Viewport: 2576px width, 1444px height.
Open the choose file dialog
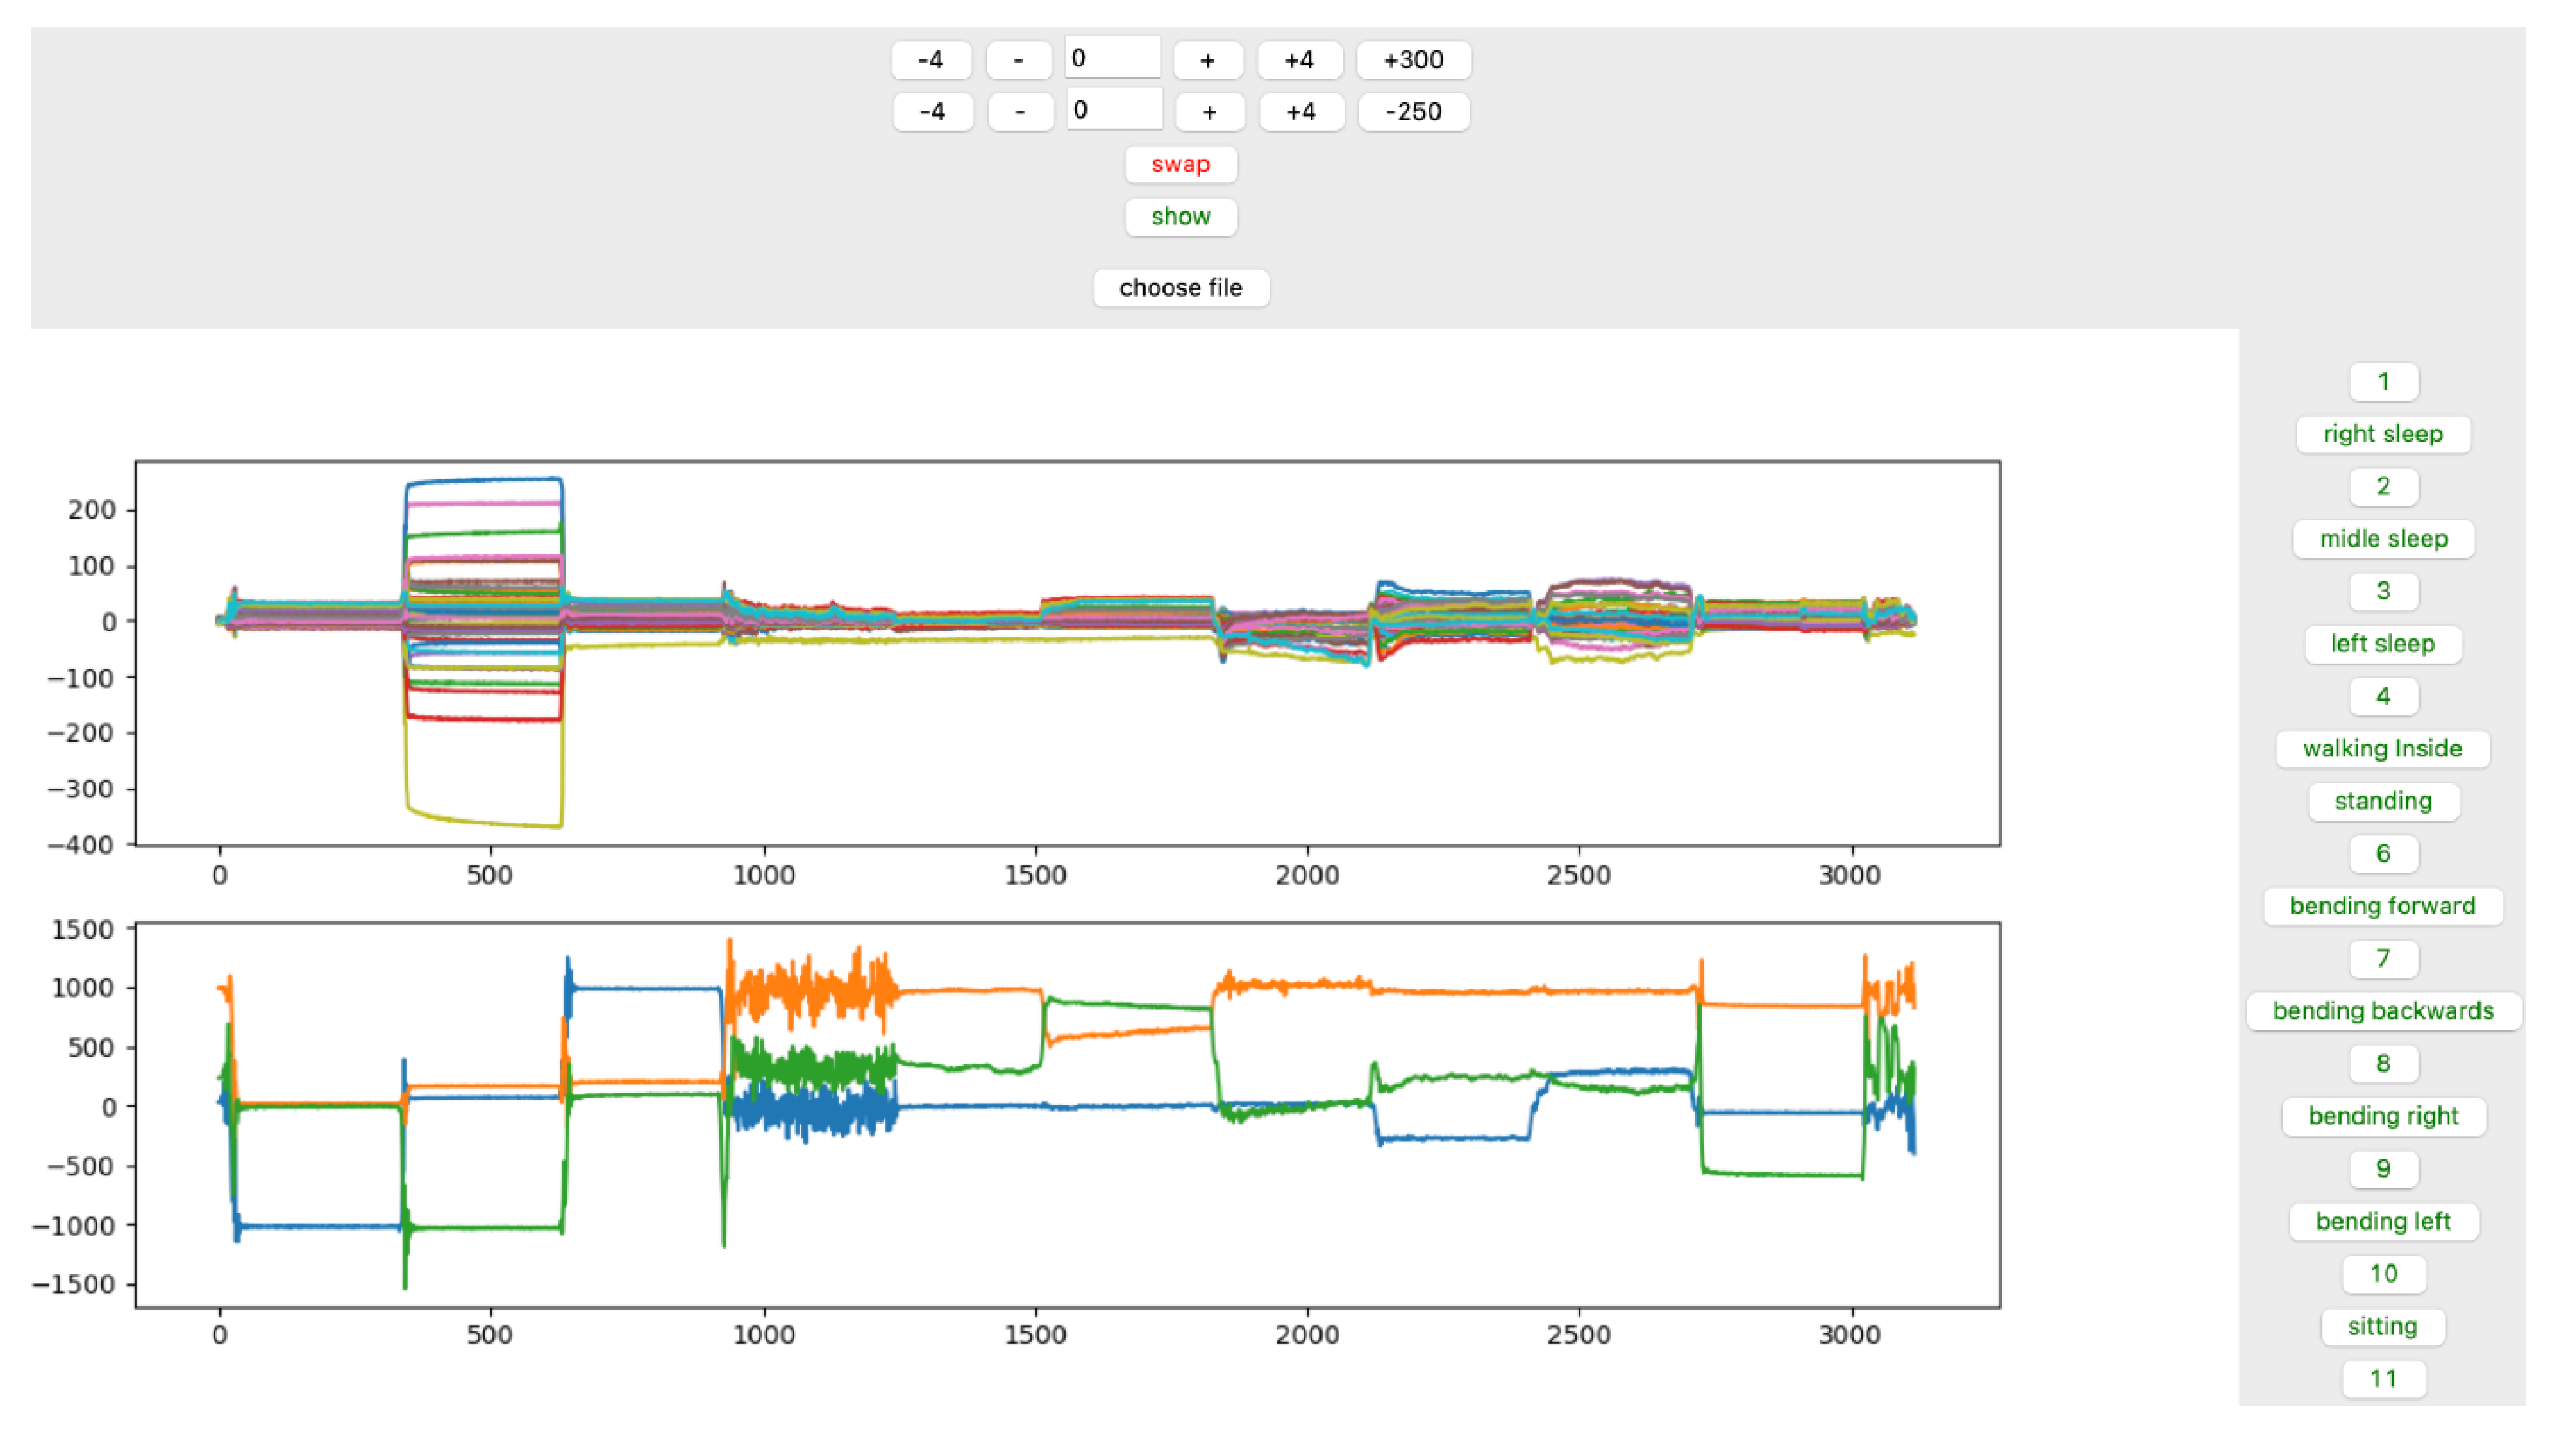[x=1180, y=288]
